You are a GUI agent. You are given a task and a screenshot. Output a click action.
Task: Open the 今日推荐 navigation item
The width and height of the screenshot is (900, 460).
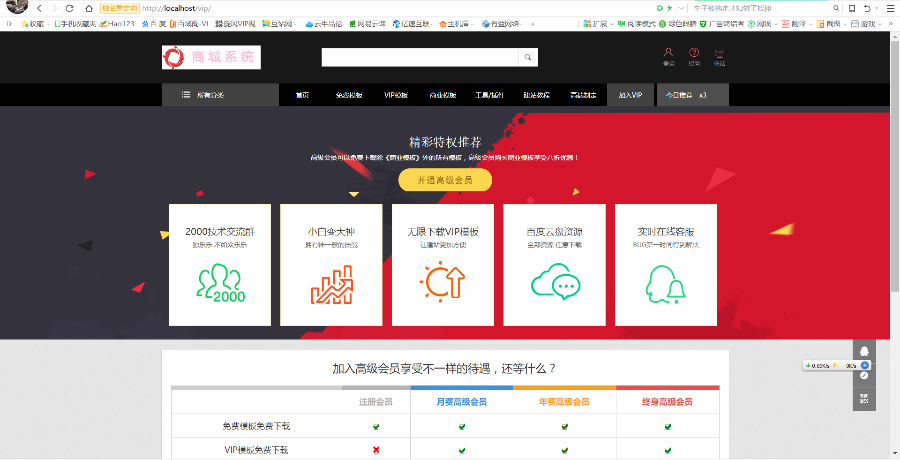coord(685,95)
